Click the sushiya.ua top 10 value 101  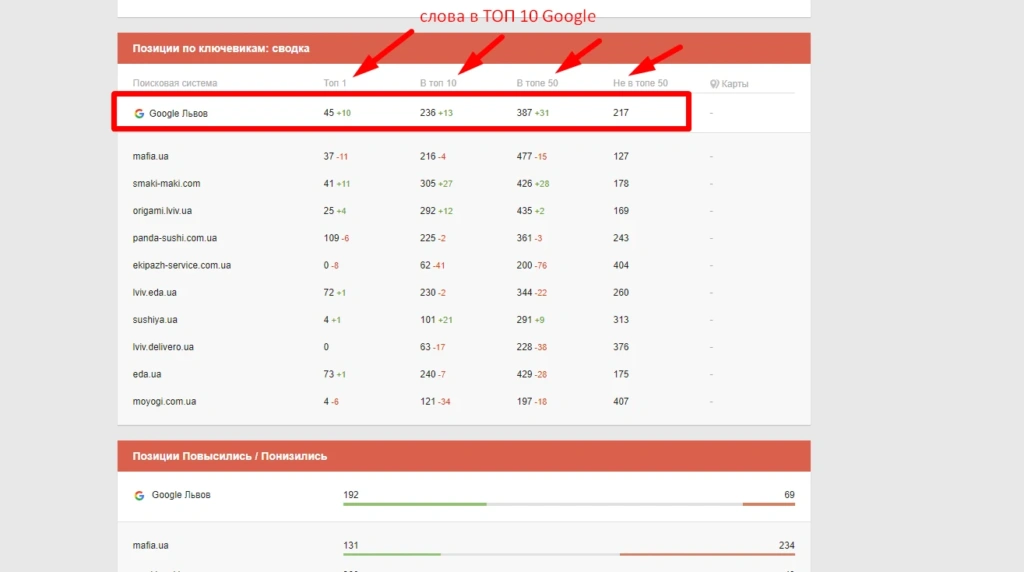pos(428,320)
